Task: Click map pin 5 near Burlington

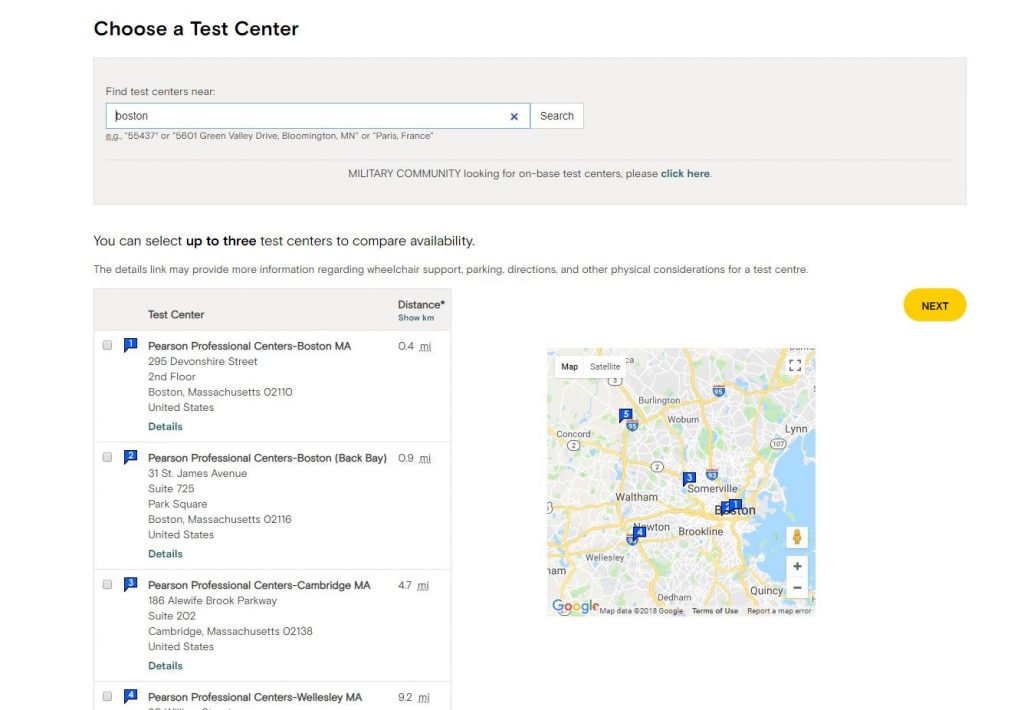Action: pyautogui.click(x=625, y=415)
